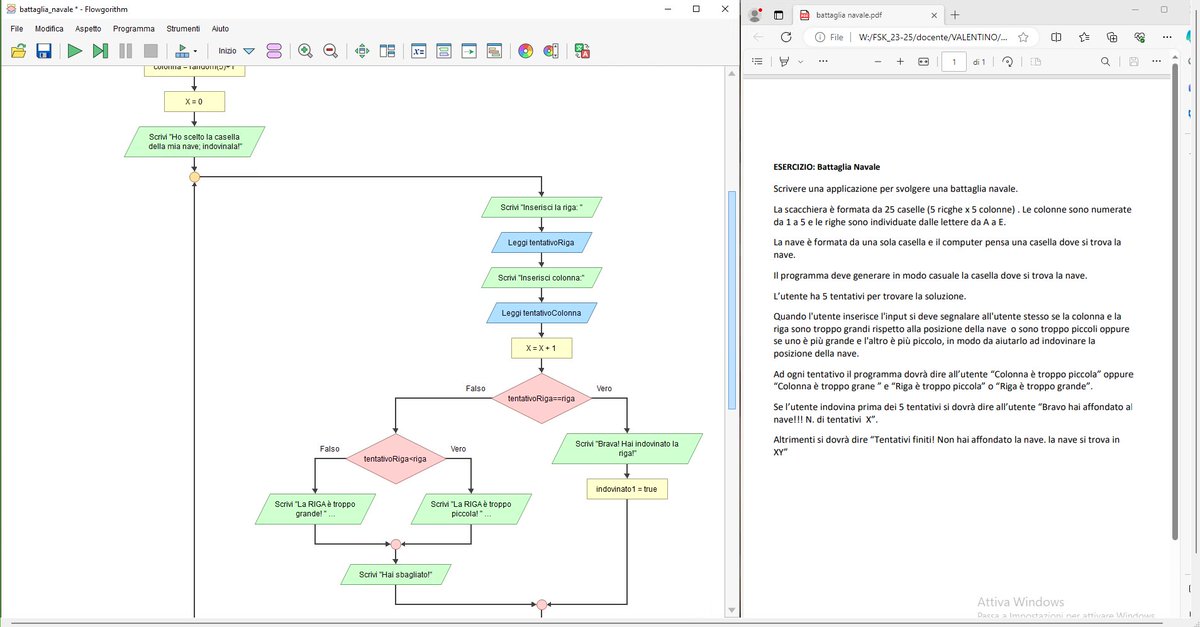The height and width of the screenshot is (627, 1200).
Task: Select the "X = X + 1" assignment shape
Action: [x=541, y=348]
